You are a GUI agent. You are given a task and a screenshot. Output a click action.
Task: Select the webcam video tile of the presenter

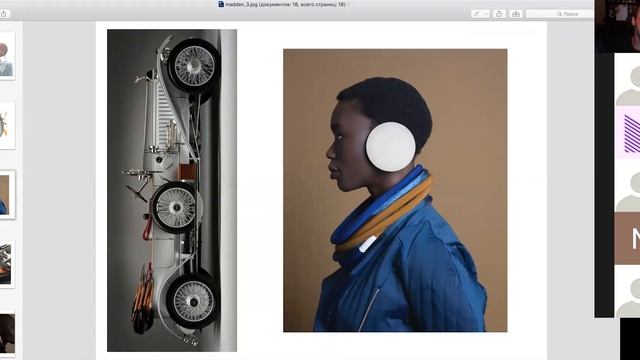click(x=617, y=26)
